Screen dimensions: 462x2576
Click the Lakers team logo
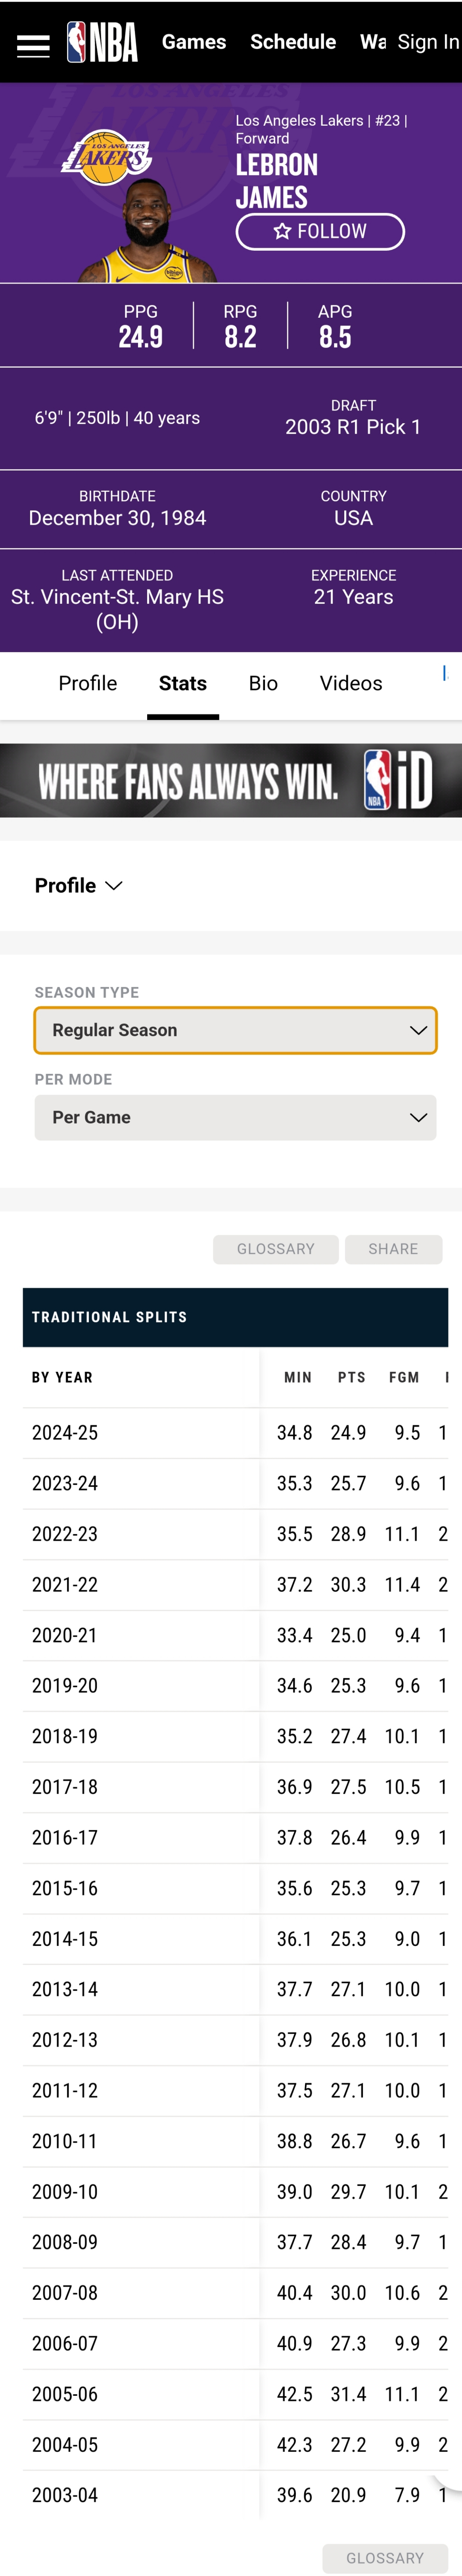point(106,157)
